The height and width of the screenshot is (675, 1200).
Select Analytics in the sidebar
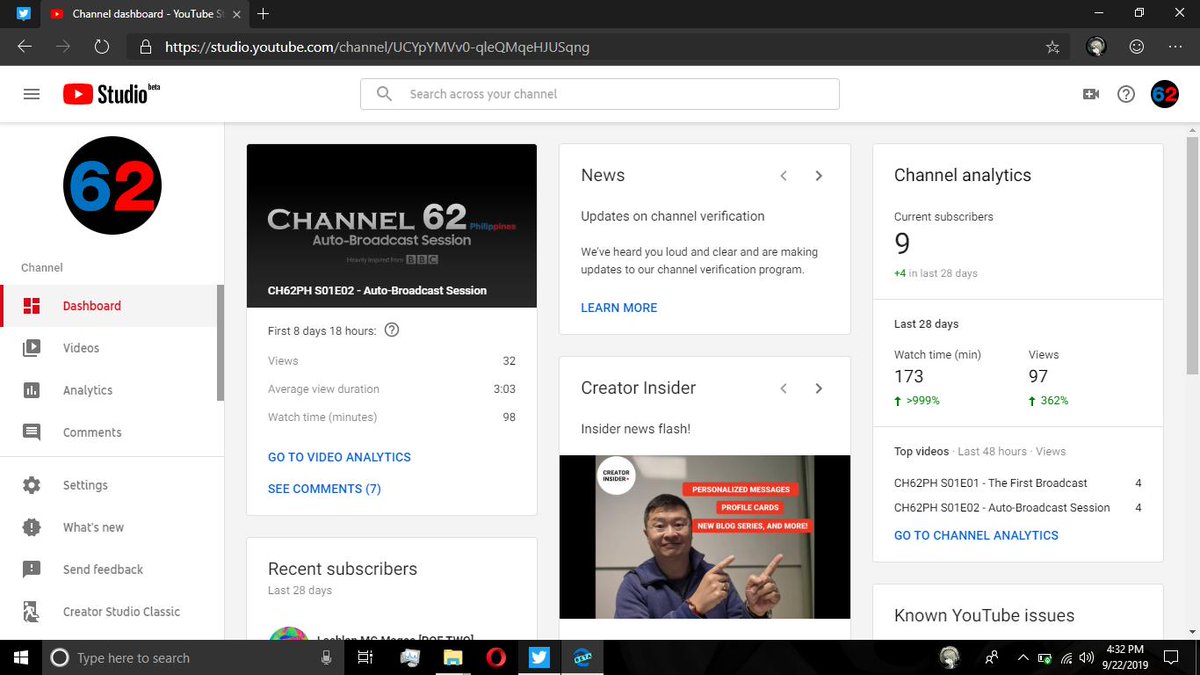click(108, 390)
